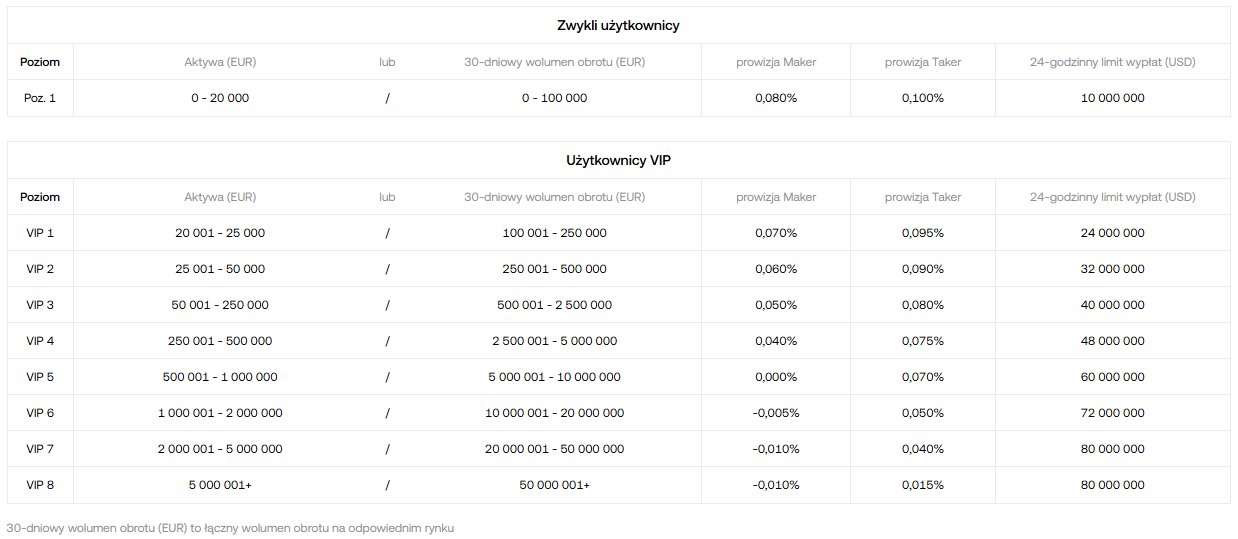1238x539 pixels.
Task: Click the 0,080% Maker fee value
Action: tap(776, 98)
